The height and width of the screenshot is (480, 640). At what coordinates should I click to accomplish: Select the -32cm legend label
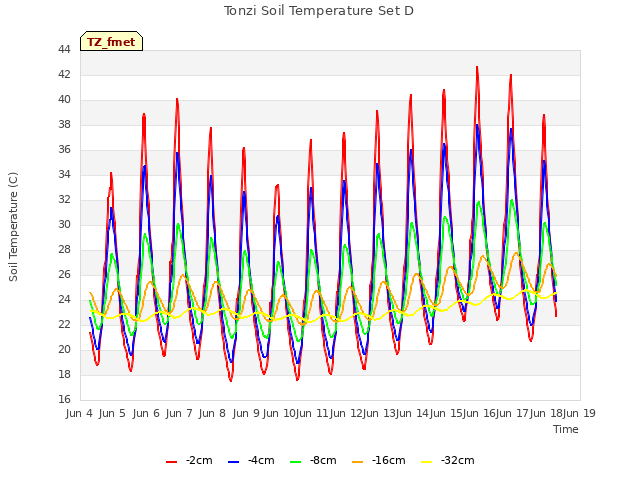point(458,460)
